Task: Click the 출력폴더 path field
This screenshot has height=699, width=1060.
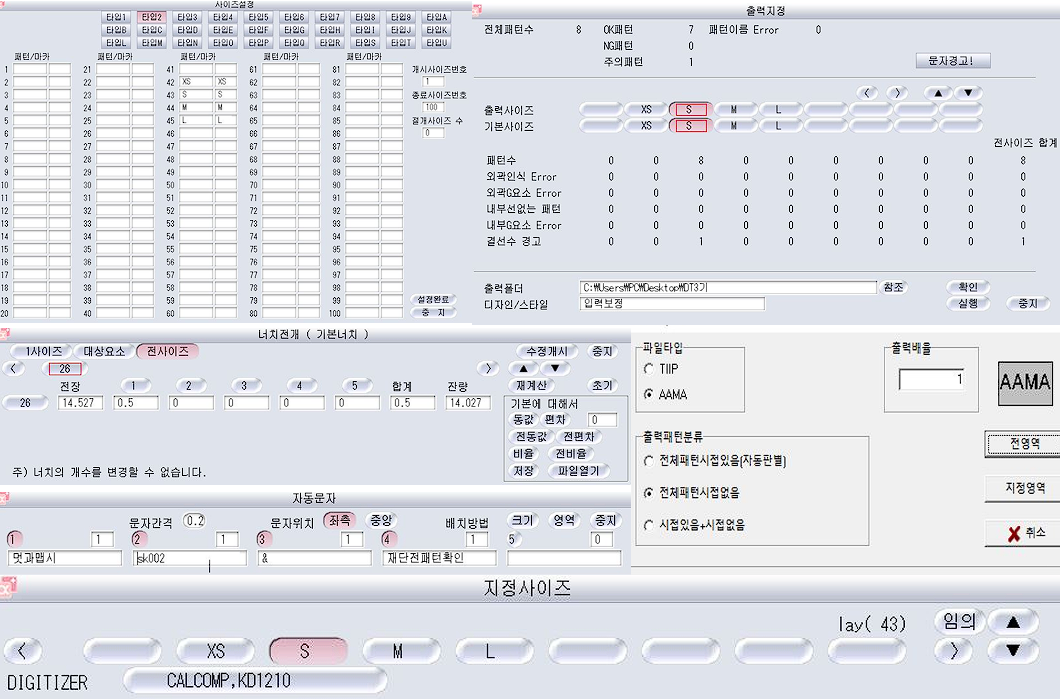Action: pyautogui.click(x=728, y=287)
